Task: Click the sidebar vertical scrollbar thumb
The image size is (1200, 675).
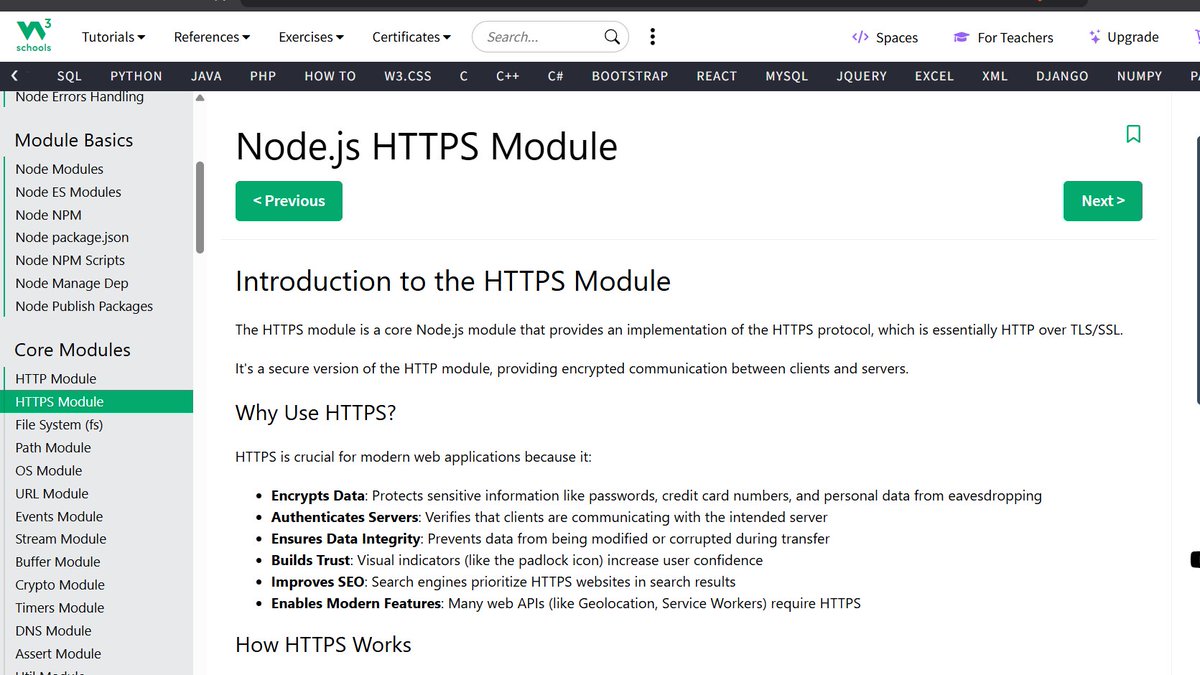Action: [200, 207]
